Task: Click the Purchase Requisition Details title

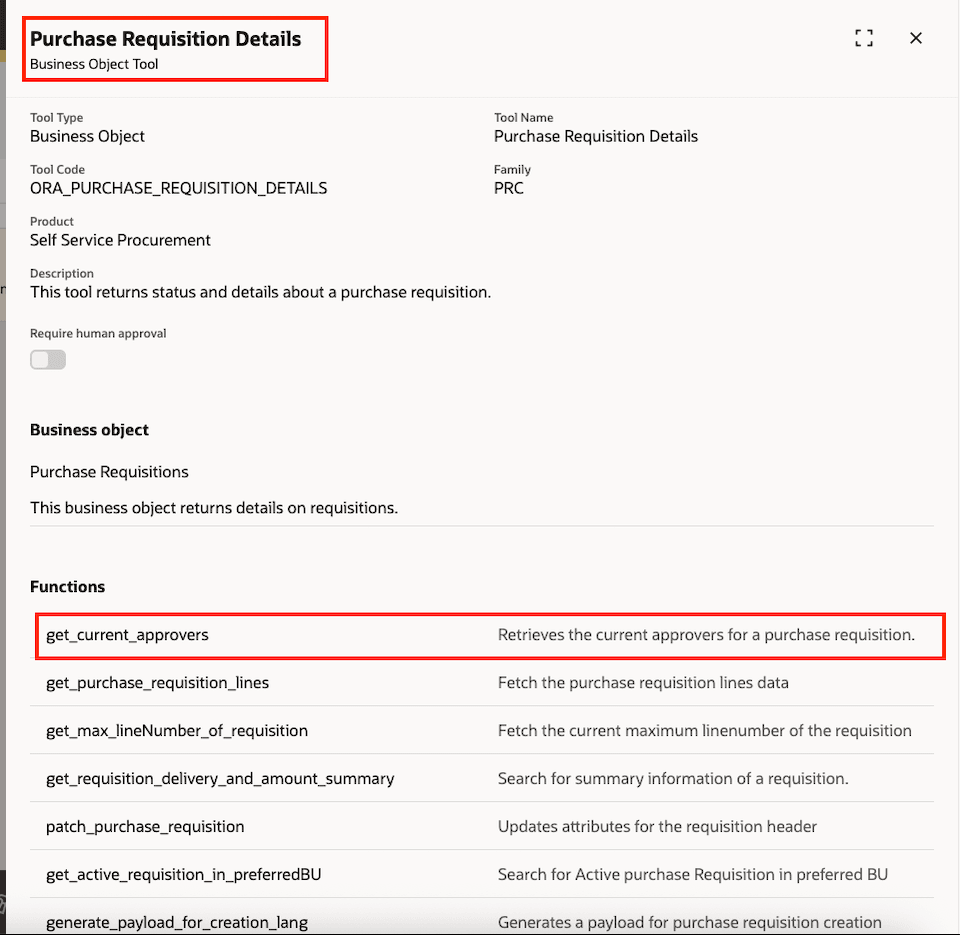Action: click(x=165, y=38)
